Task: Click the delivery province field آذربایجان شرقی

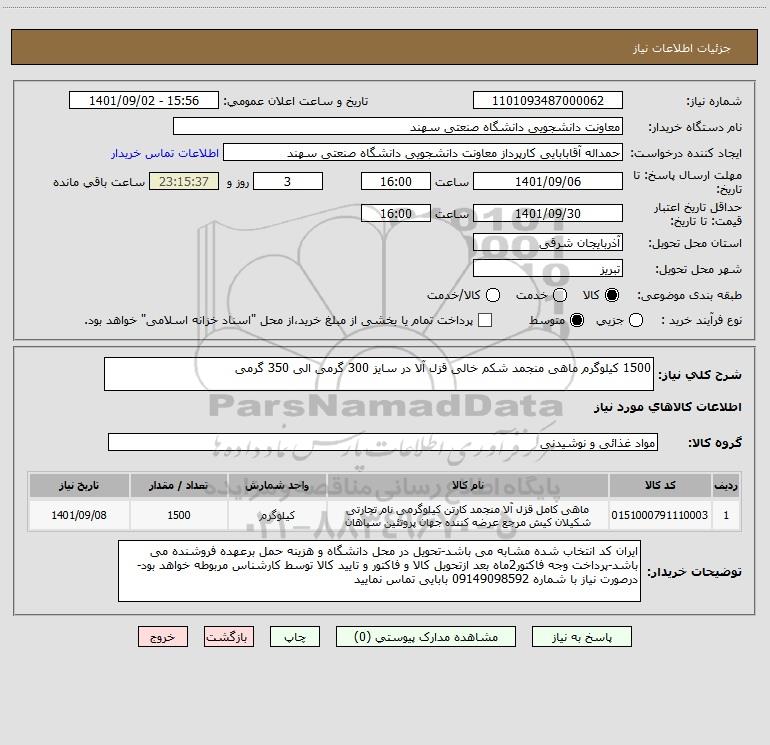Action: coord(548,243)
